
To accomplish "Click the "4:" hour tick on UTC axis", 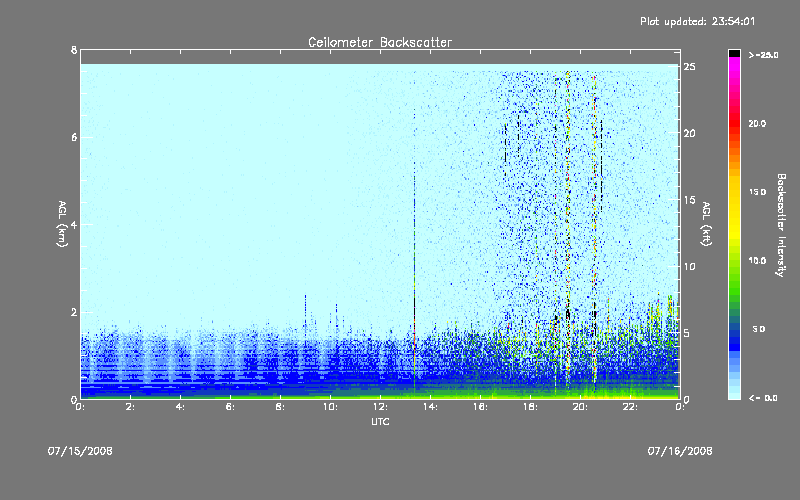I will pos(180,407).
